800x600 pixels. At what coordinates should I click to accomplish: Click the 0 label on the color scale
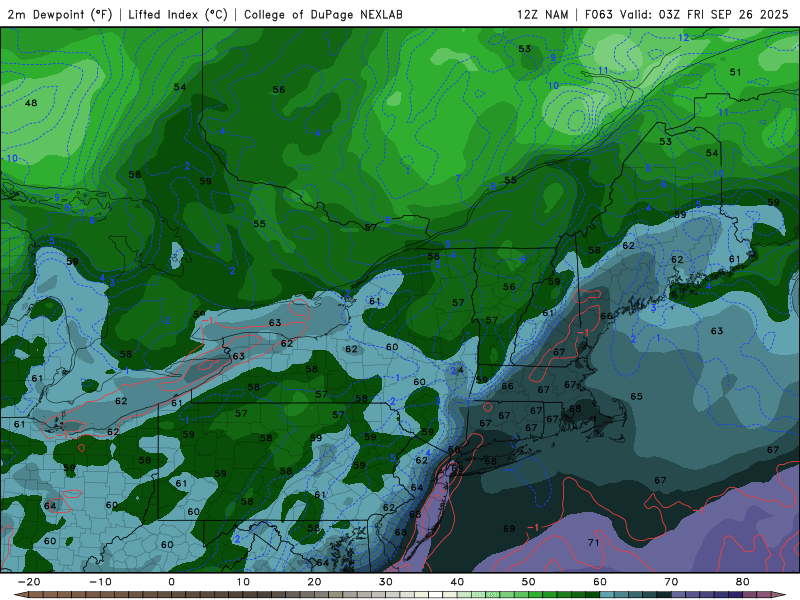point(171,582)
